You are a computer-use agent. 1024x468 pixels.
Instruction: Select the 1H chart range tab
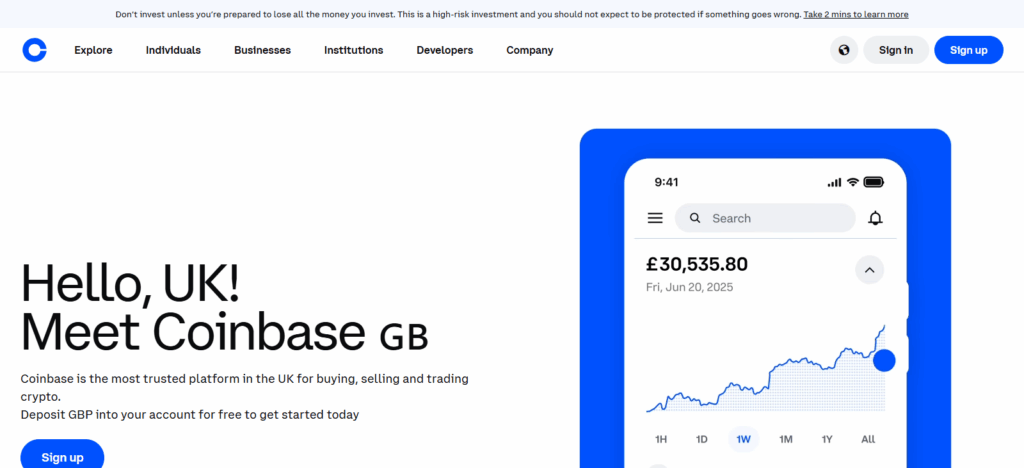tap(661, 439)
